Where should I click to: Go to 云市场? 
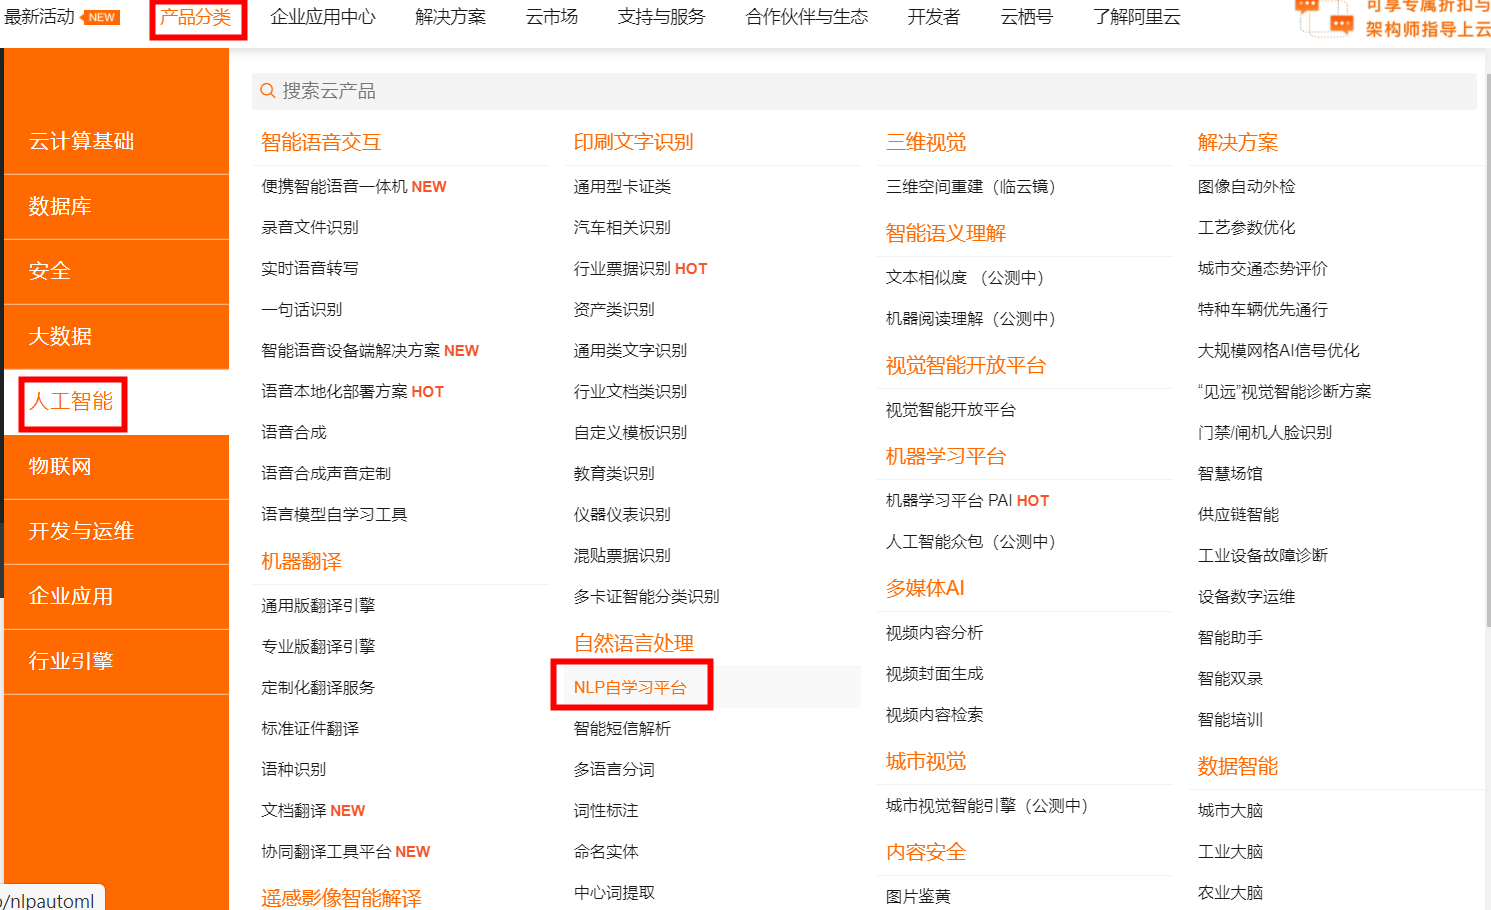[x=552, y=17]
